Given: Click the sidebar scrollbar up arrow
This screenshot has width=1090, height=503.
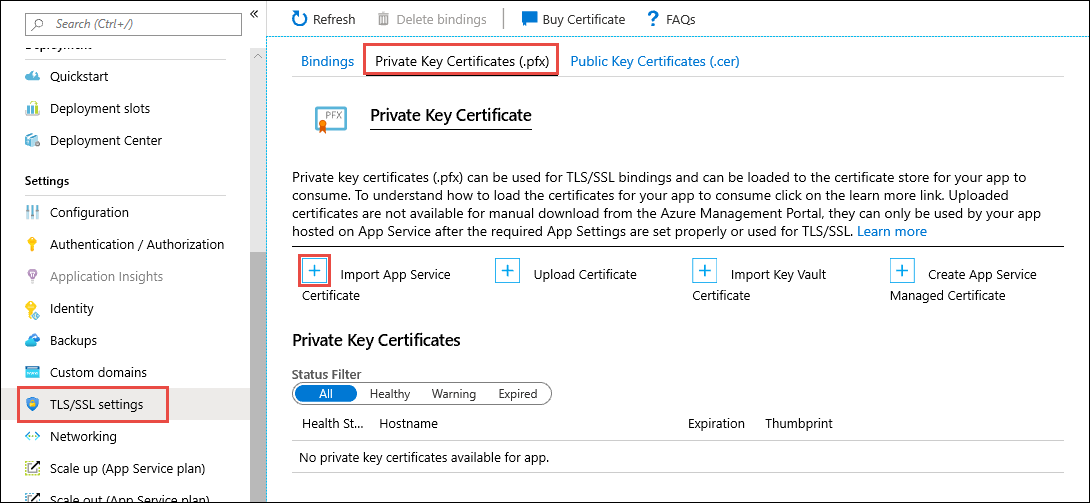Looking at the screenshot, I should 258,56.
